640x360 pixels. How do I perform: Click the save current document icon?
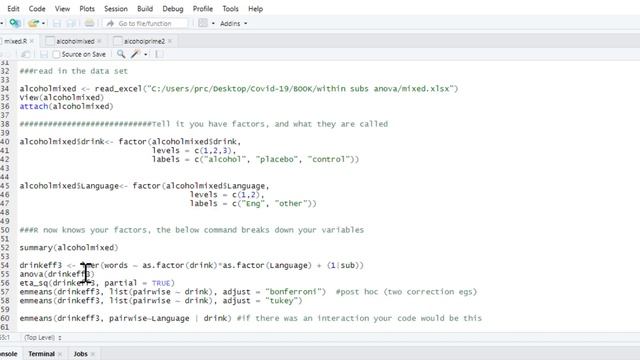(x=57, y=23)
